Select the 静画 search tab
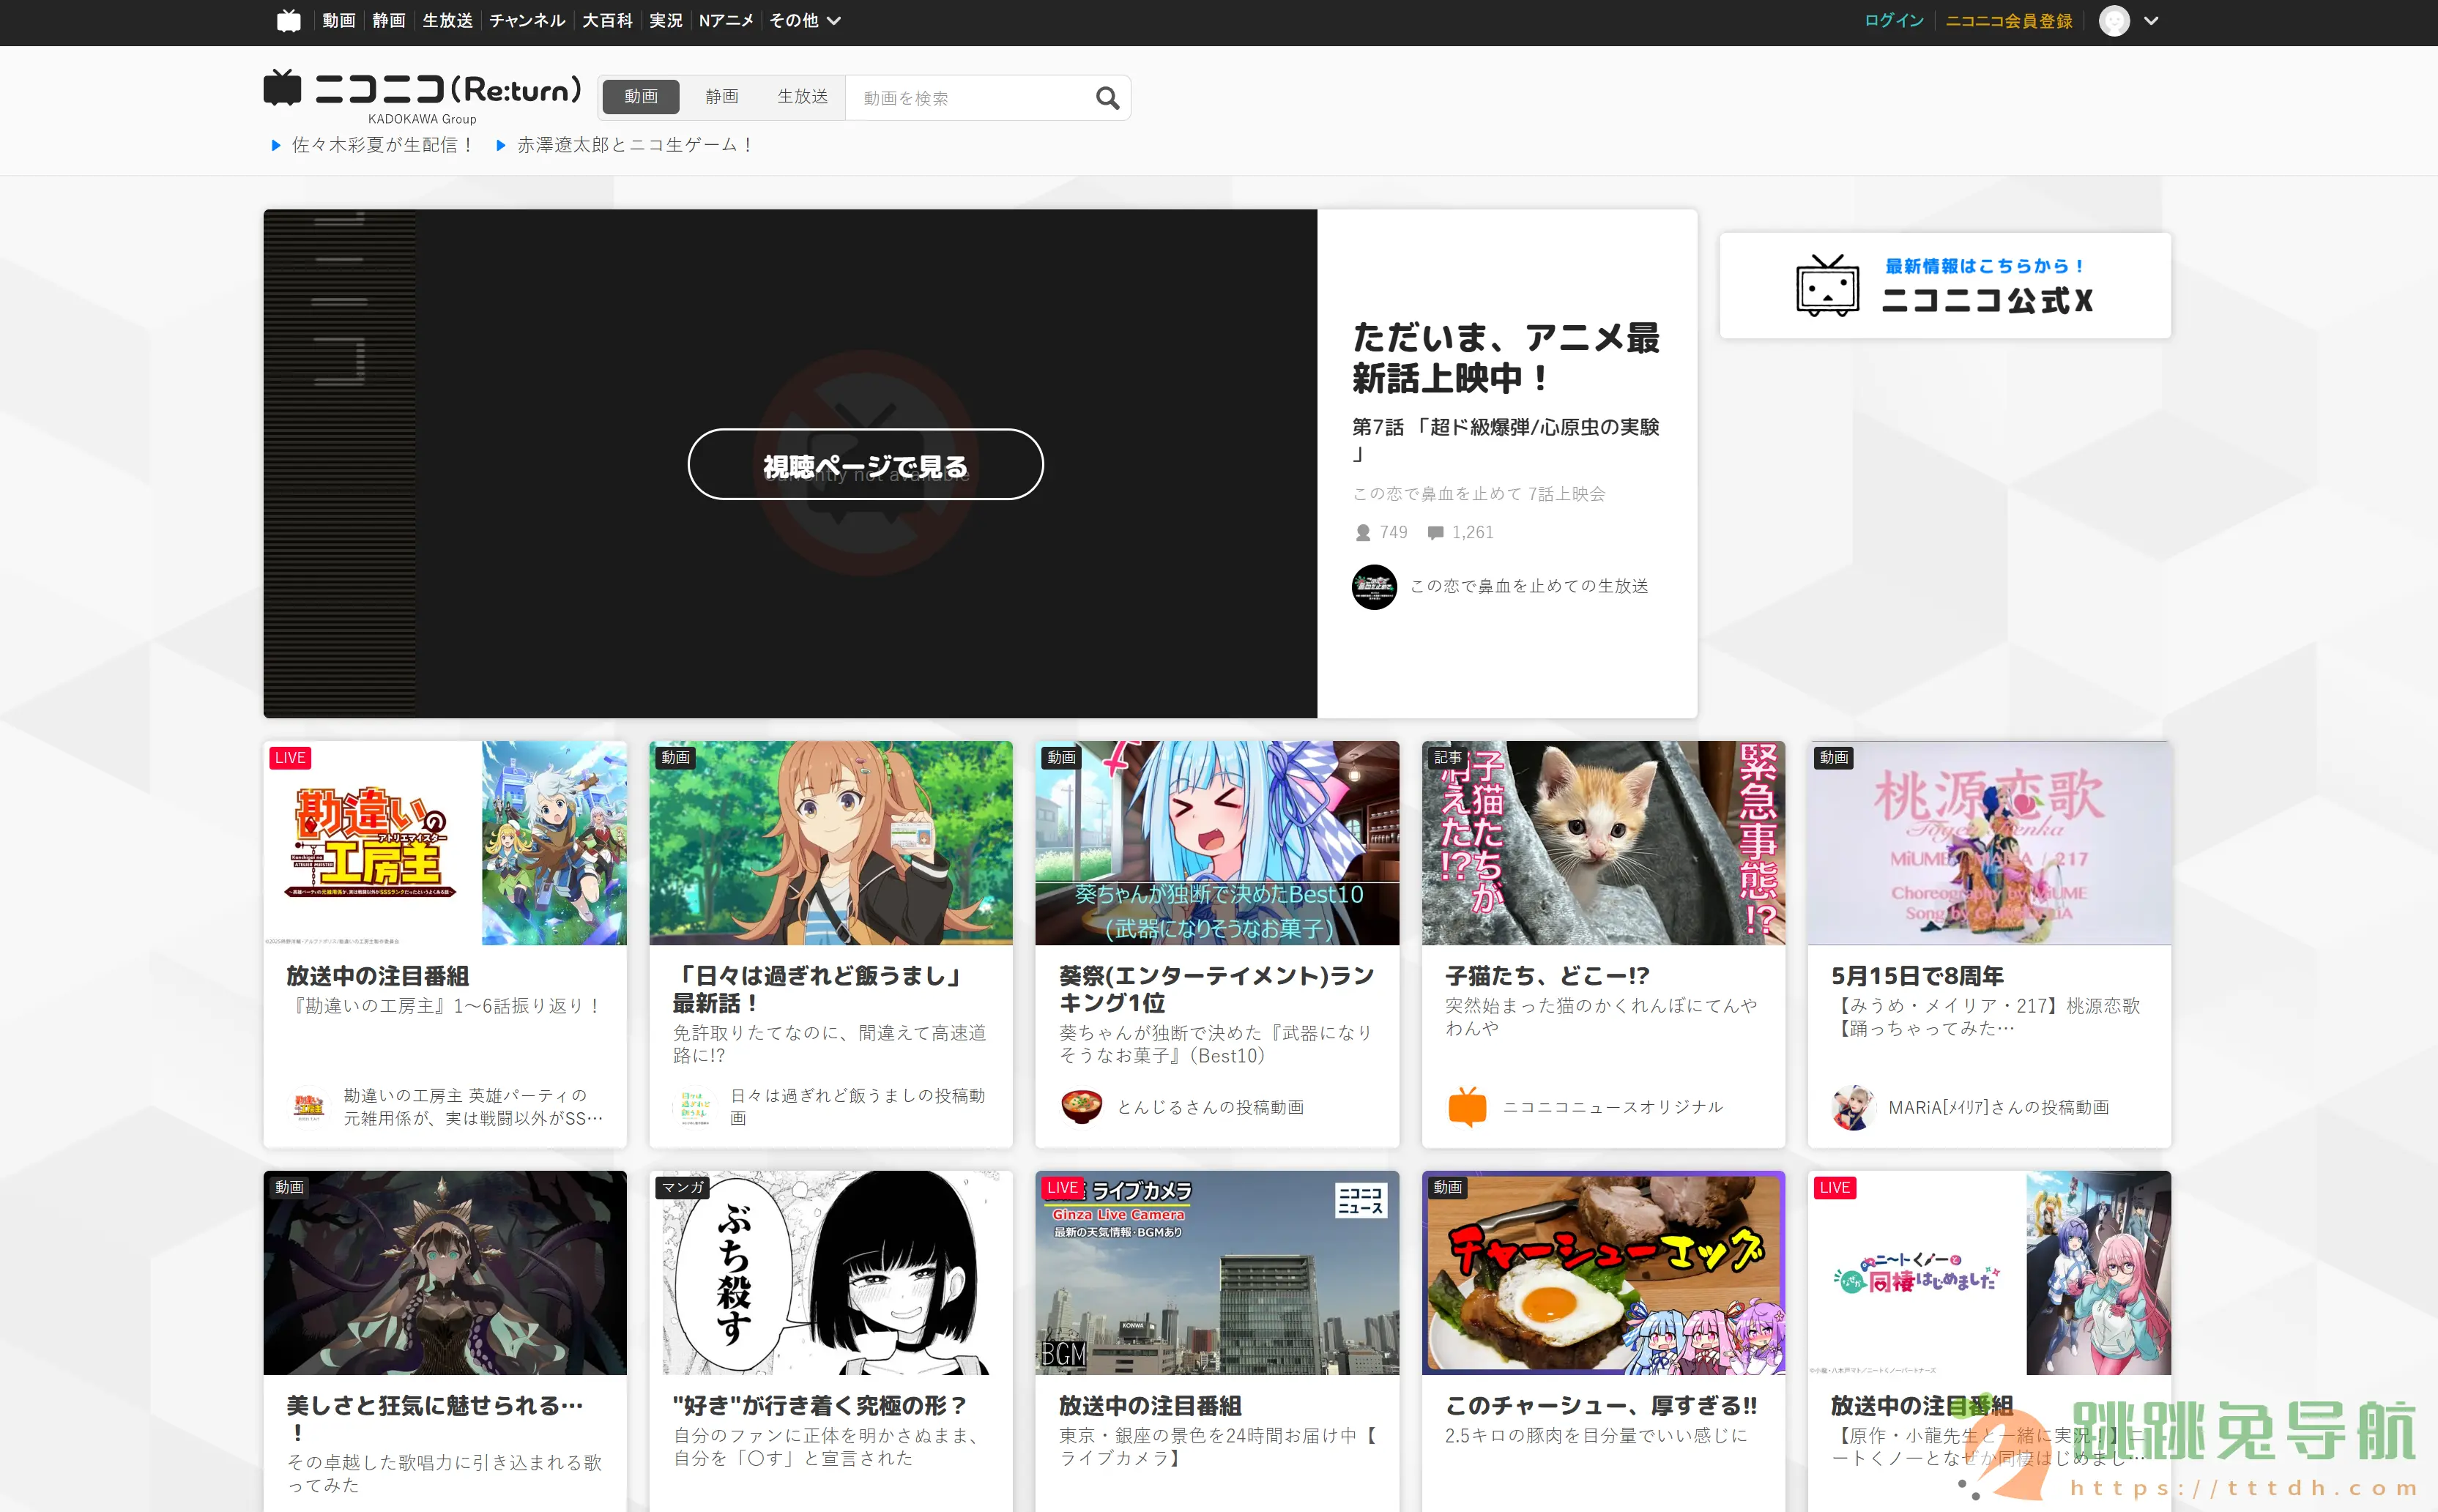The height and width of the screenshot is (1512, 2438). point(722,96)
